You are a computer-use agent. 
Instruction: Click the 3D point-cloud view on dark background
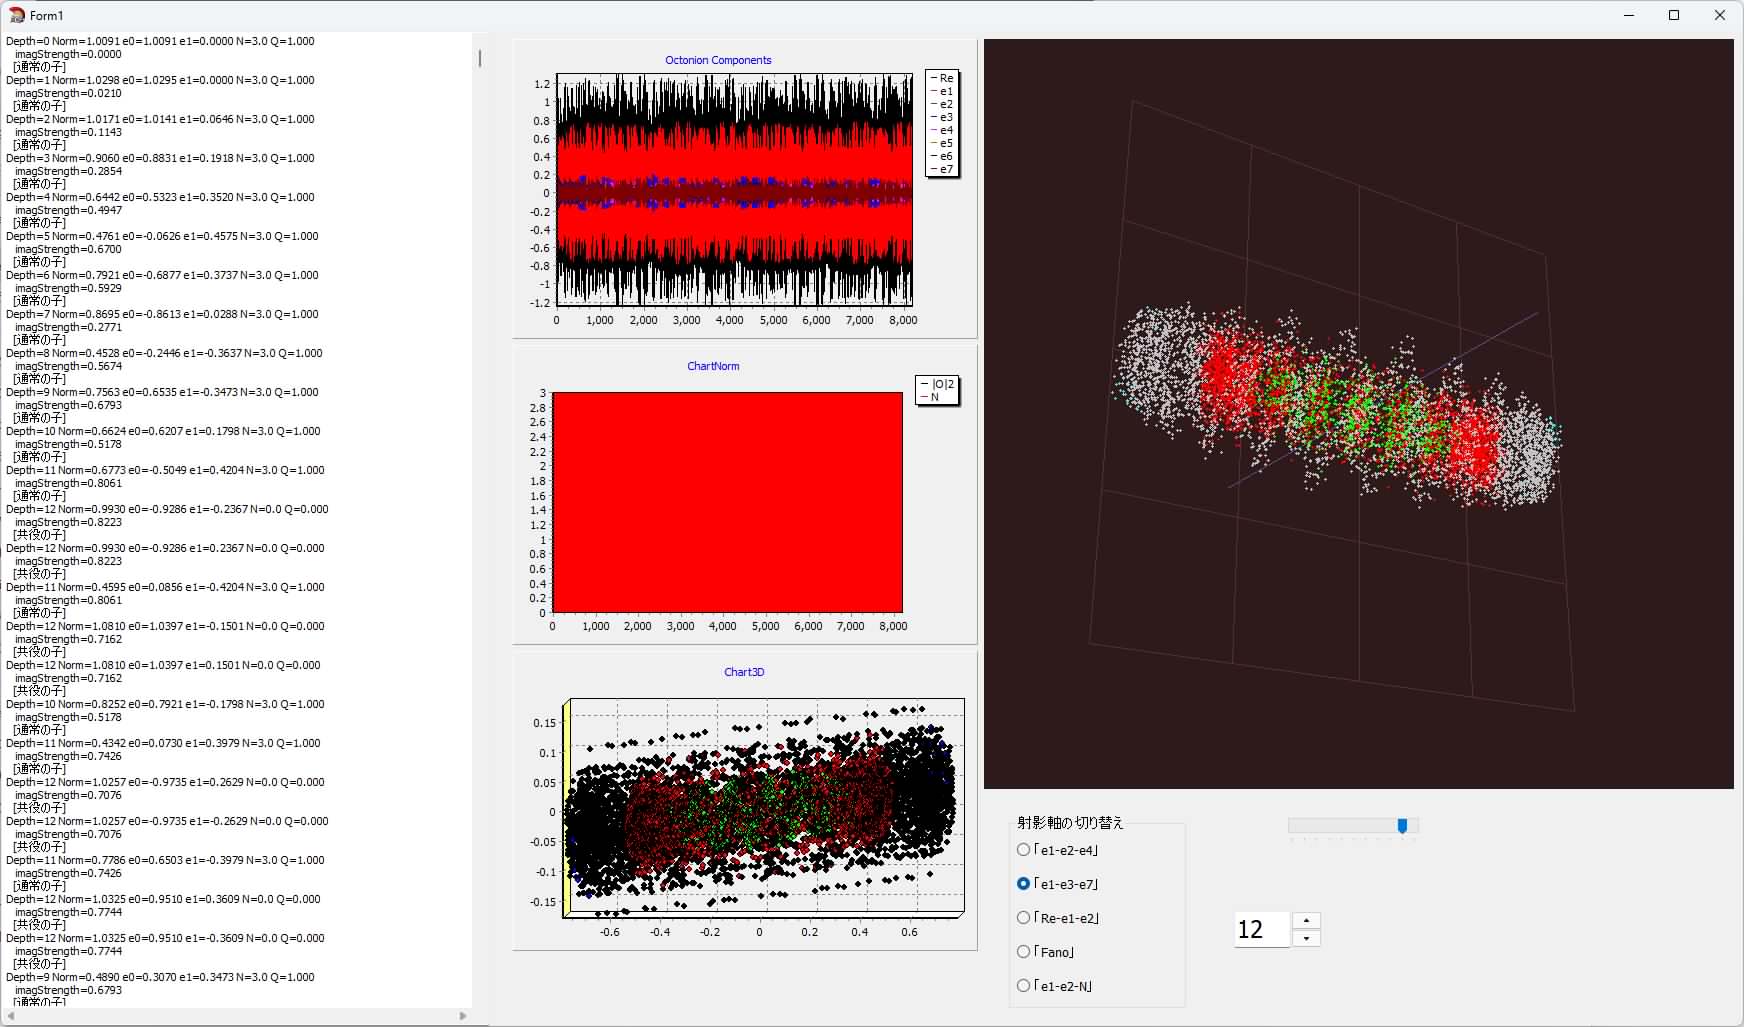[x=1358, y=414]
